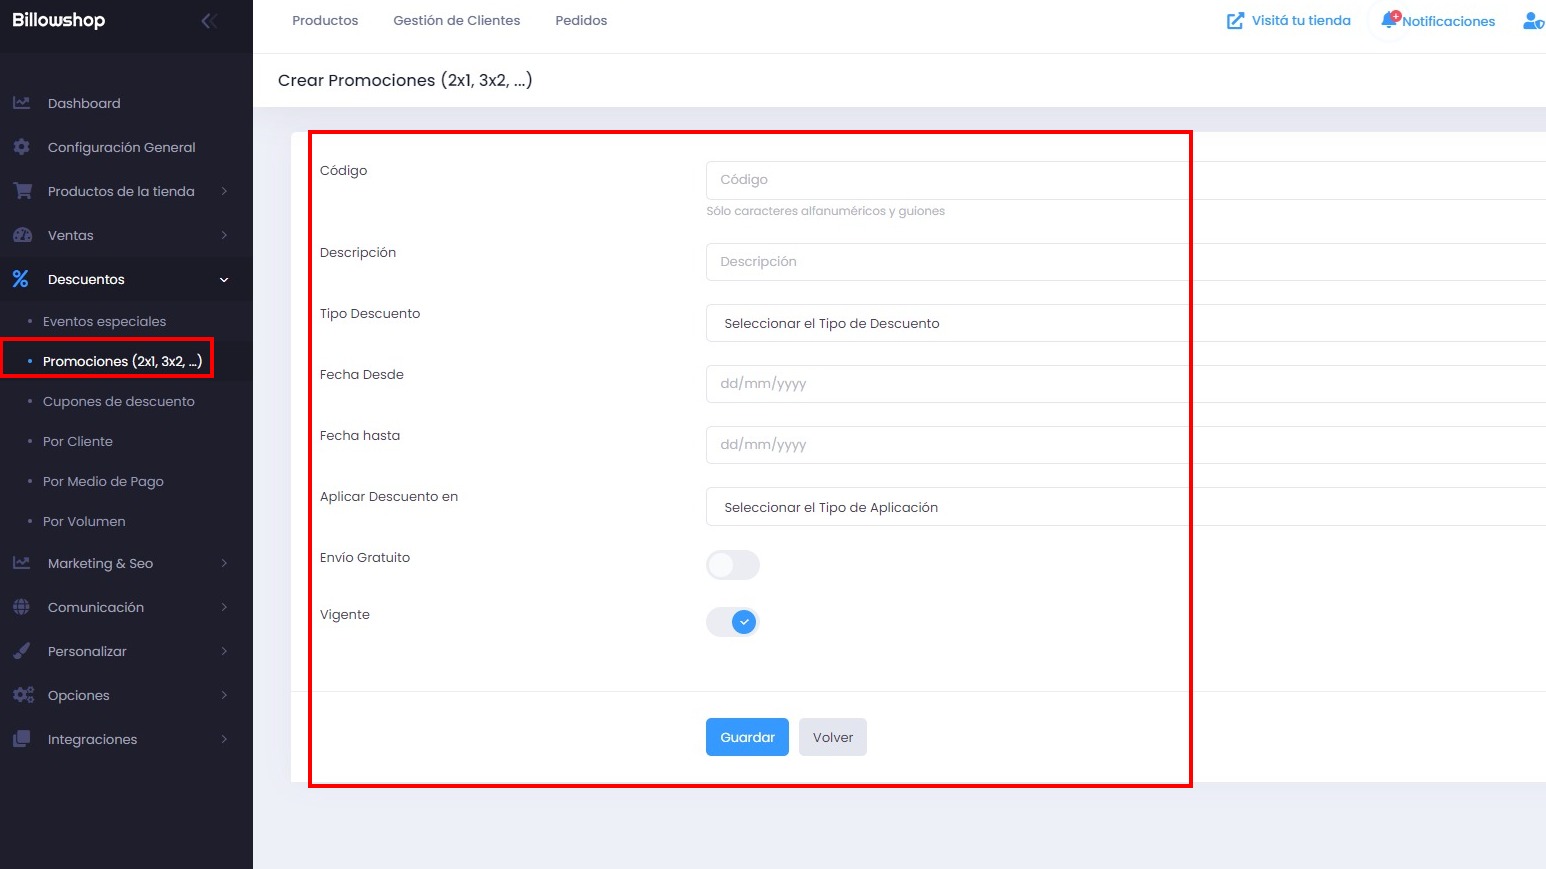Image resolution: width=1546 pixels, height=869 pixels.
Task: Expand the Ventas sidebar menu
Action: (x=120, y=235)
